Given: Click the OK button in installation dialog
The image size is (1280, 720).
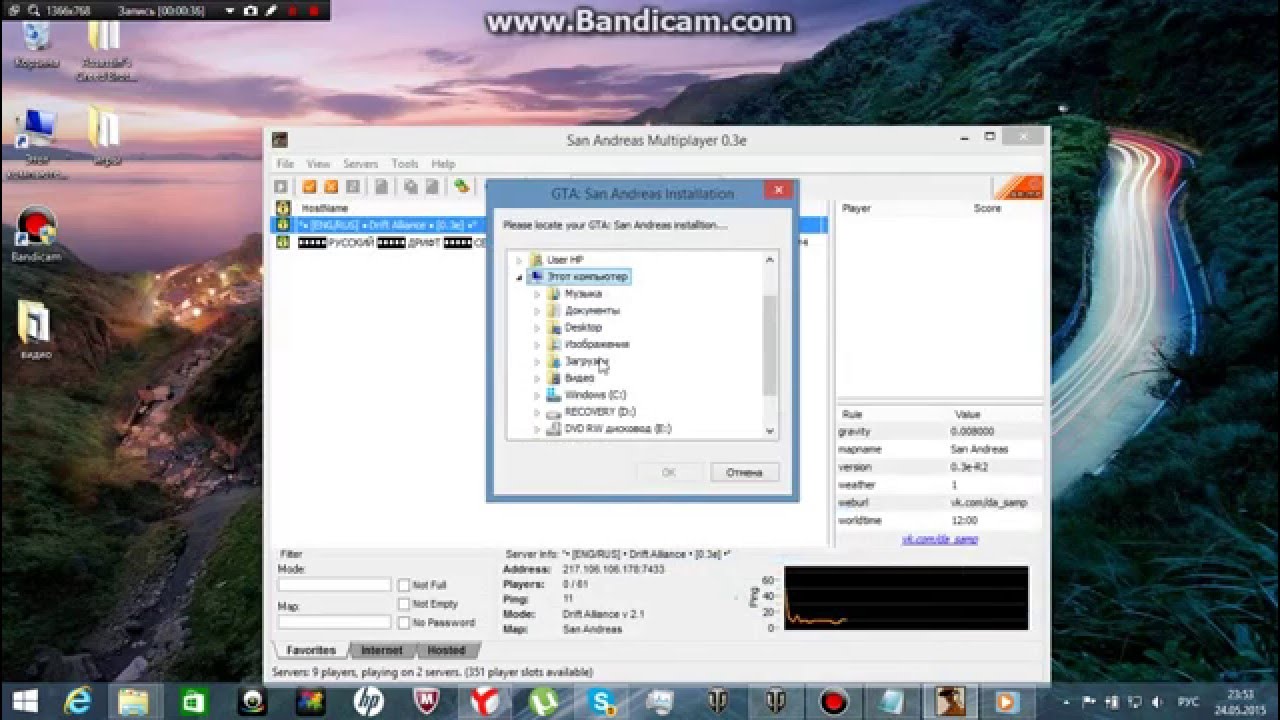Looking at the screenshot, I should (669, 472).
